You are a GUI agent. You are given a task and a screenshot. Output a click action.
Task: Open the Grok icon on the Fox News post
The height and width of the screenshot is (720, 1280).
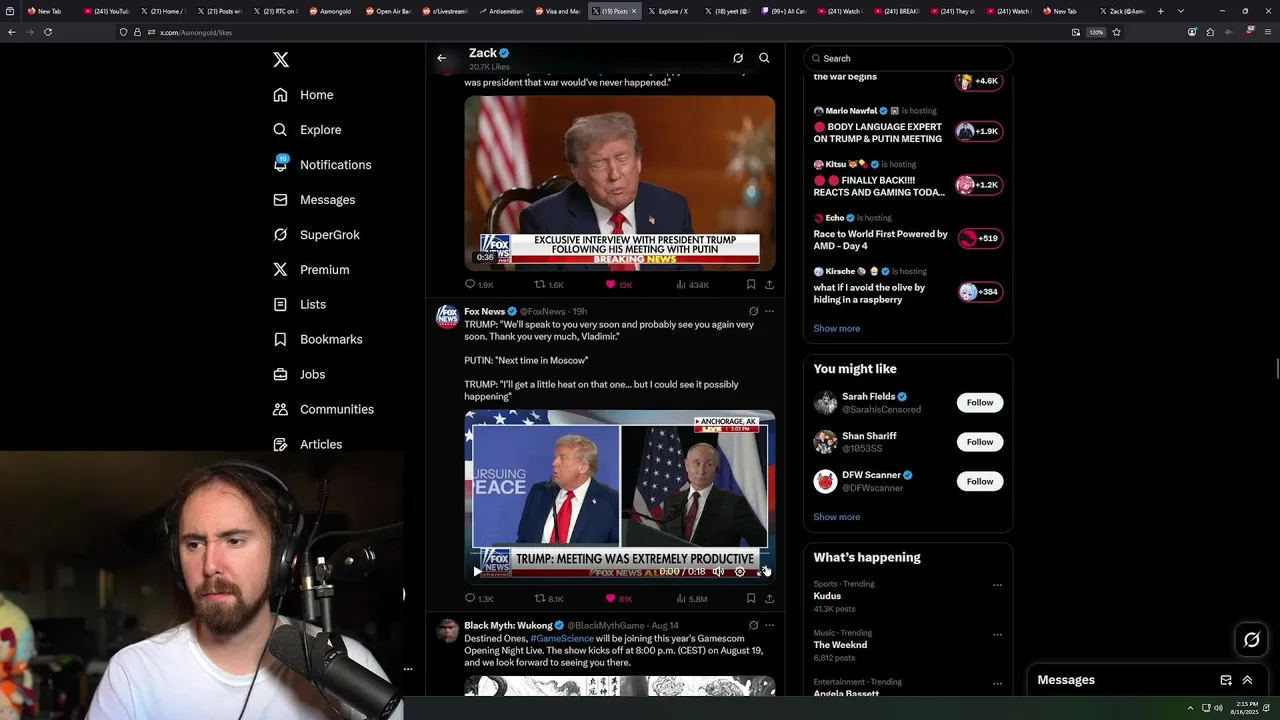point(754,312)
